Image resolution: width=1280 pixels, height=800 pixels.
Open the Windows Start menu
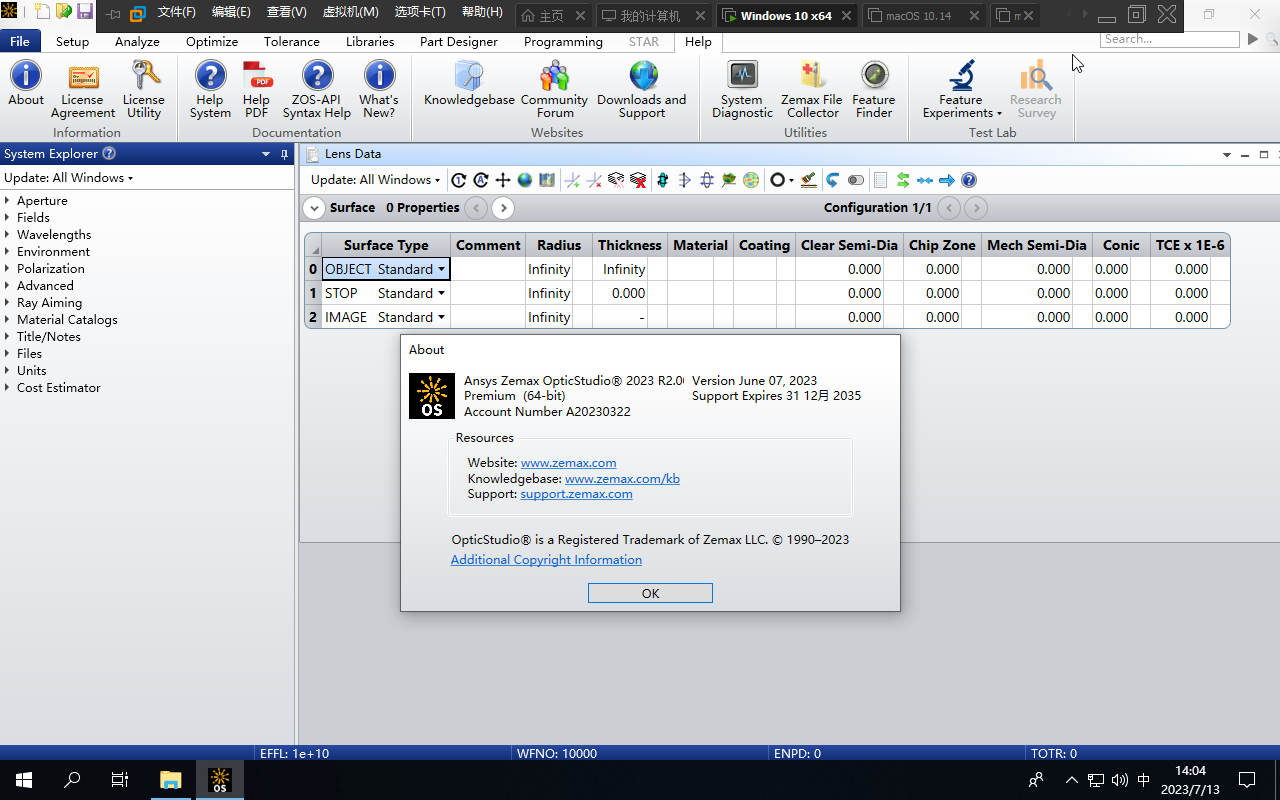24,780
